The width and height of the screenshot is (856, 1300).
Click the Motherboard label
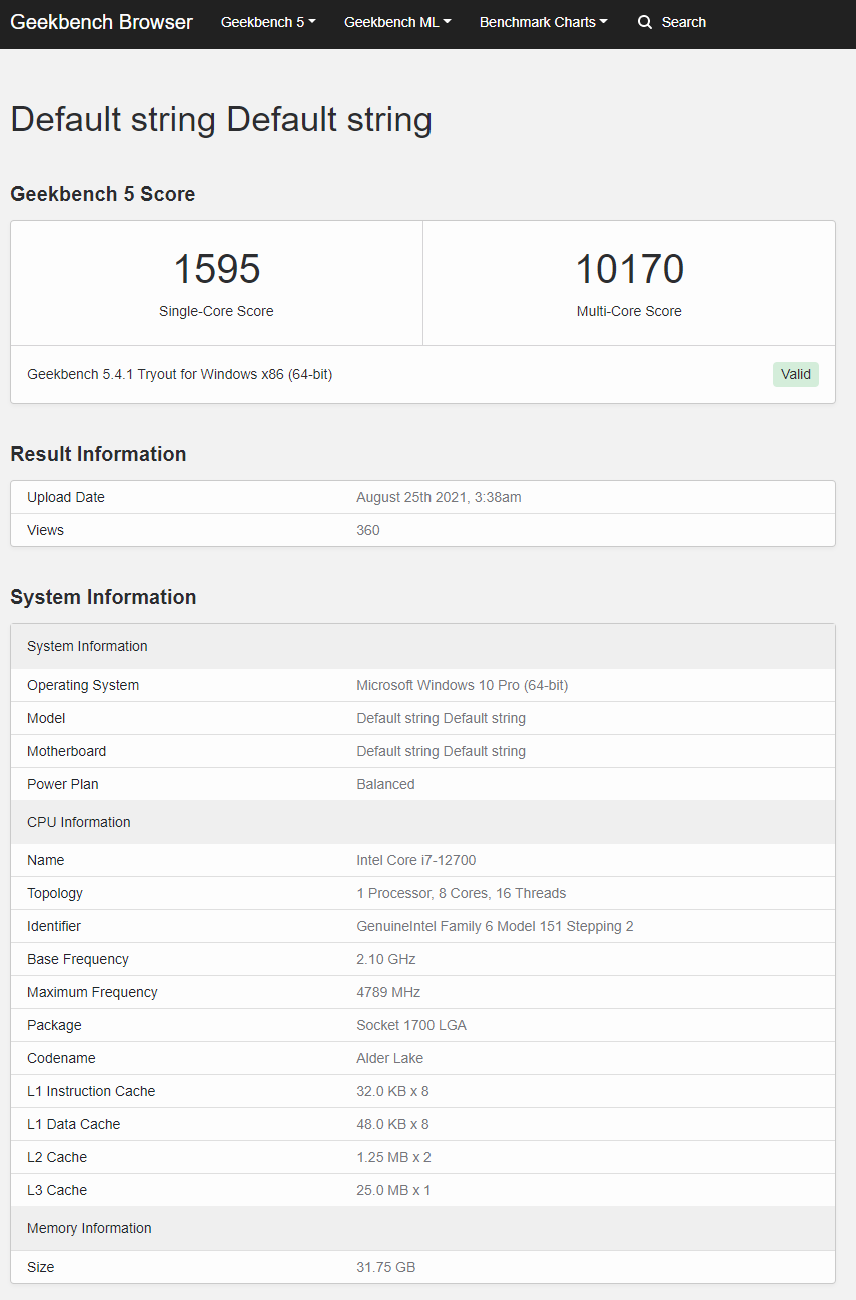pyautogui.click(x=66, y=751)
